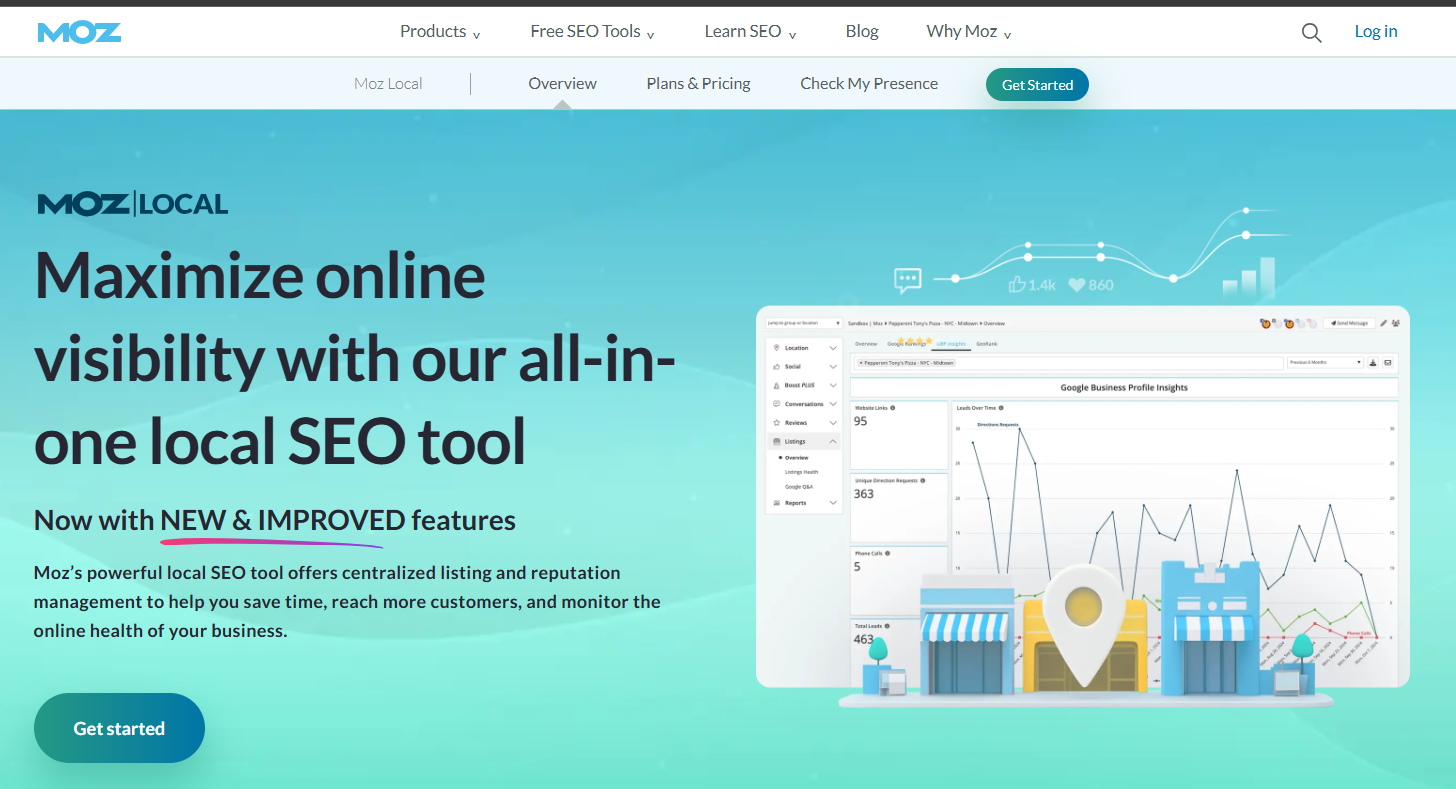Click info icon beside Phone Calls
This screenshot has height=789, width=1456.
coord(886,553)
